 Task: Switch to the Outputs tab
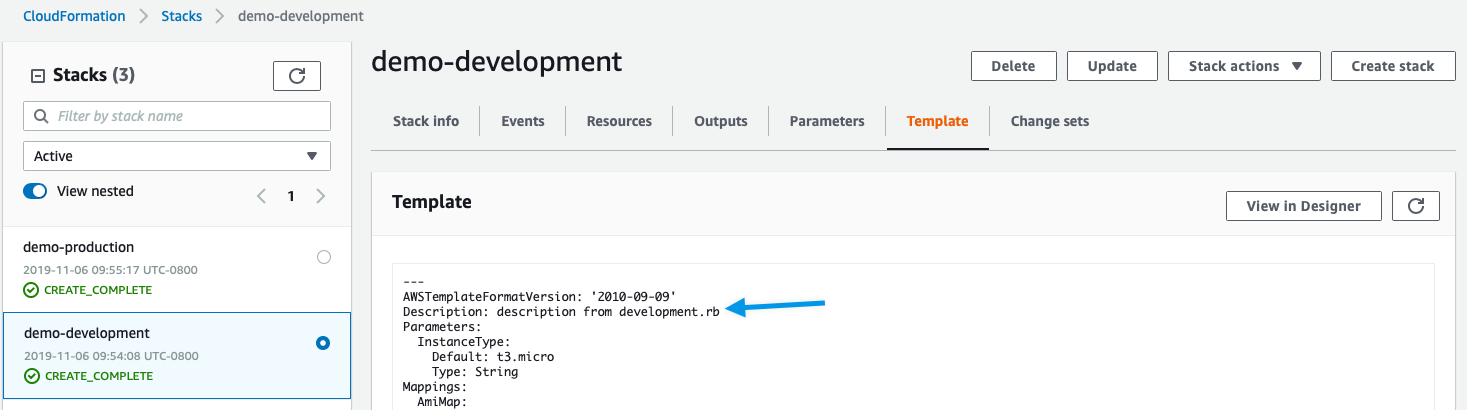coord(721,121)
